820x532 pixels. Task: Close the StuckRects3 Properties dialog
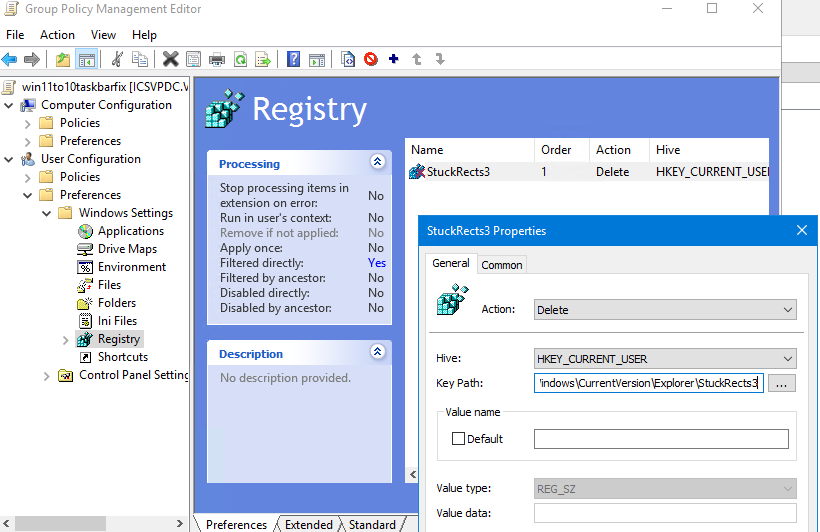(802, 230)
